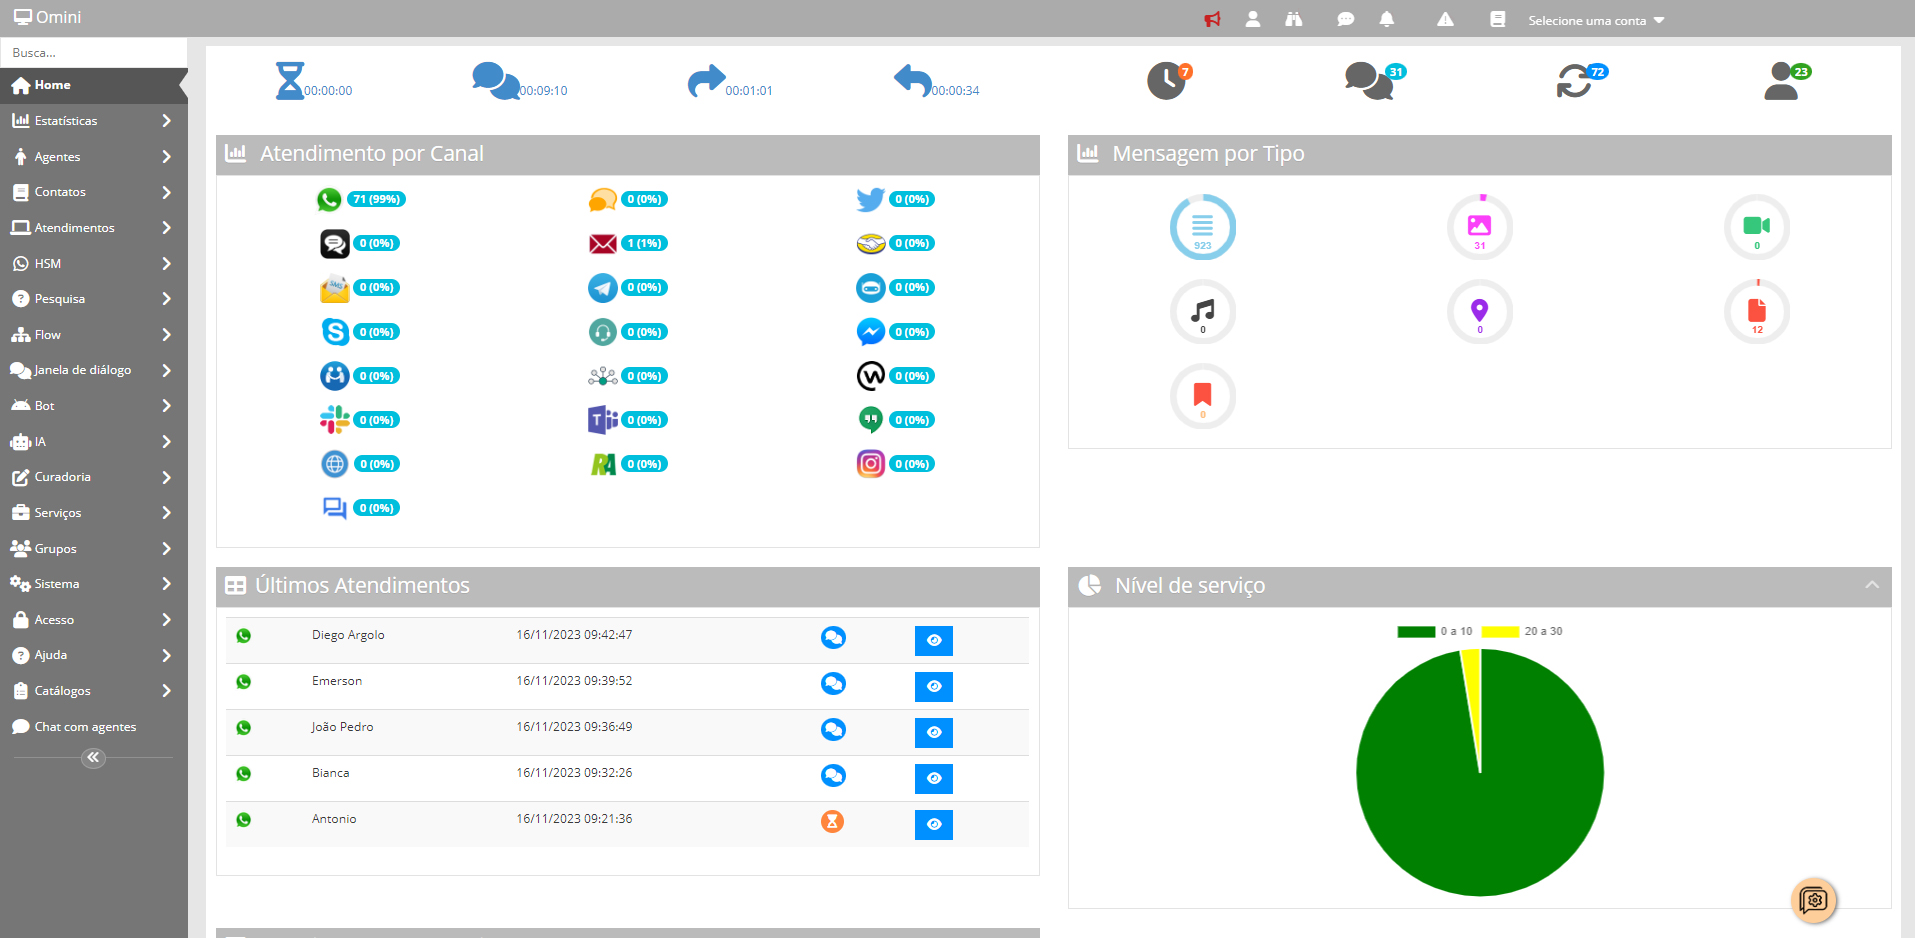Click the megaphone announcements icon
Image resolution: width=1915 pixels, height=938 pixels.
[x=1212, y=19]
